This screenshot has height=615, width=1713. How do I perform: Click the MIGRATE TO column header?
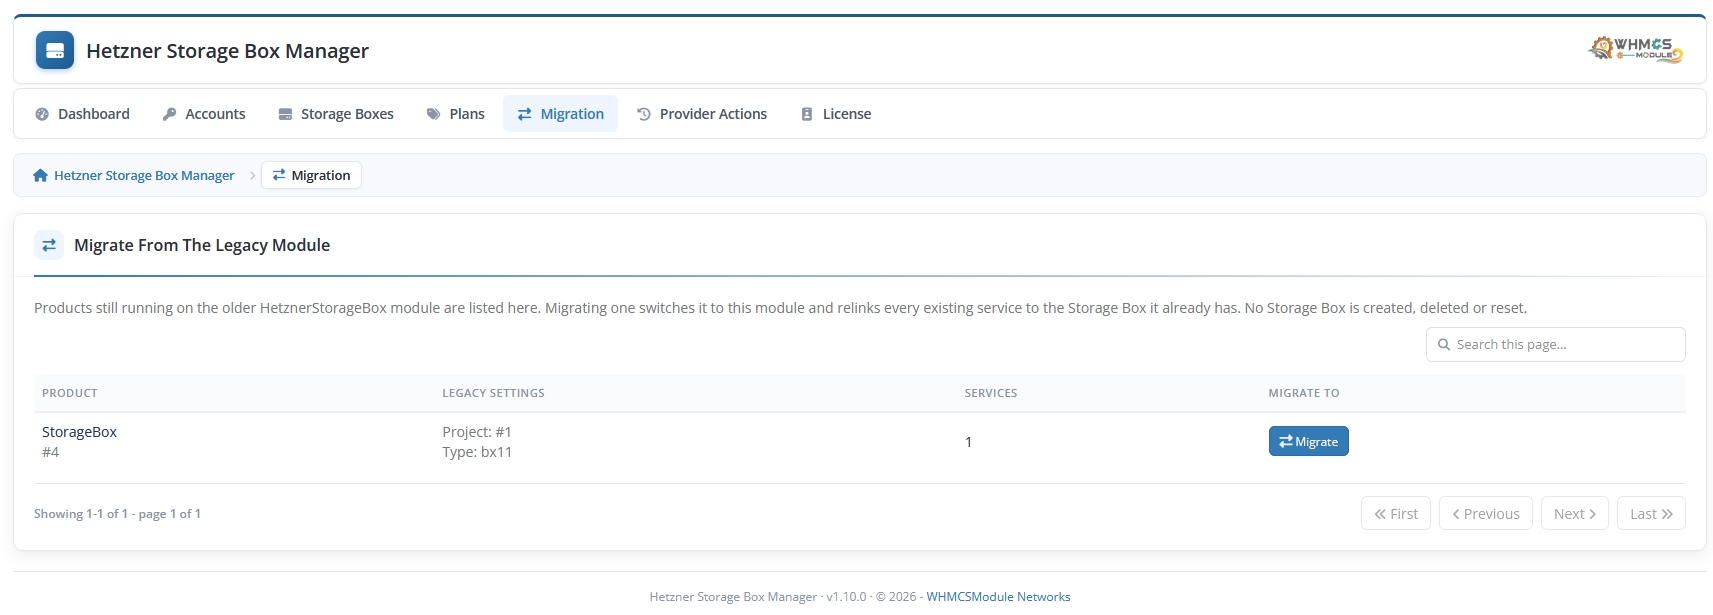1304,393
